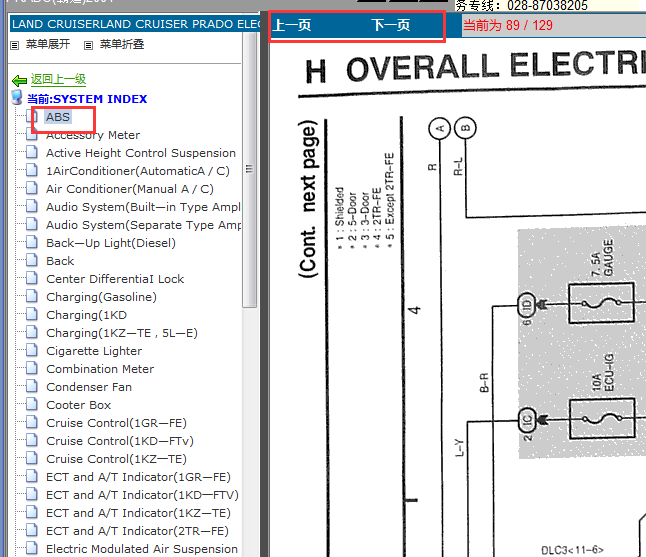Viewport: 646px width, 557px height.
Task: Expand all menus with 菜单展开
Action: pyautogui.click(x=48, y=44)
